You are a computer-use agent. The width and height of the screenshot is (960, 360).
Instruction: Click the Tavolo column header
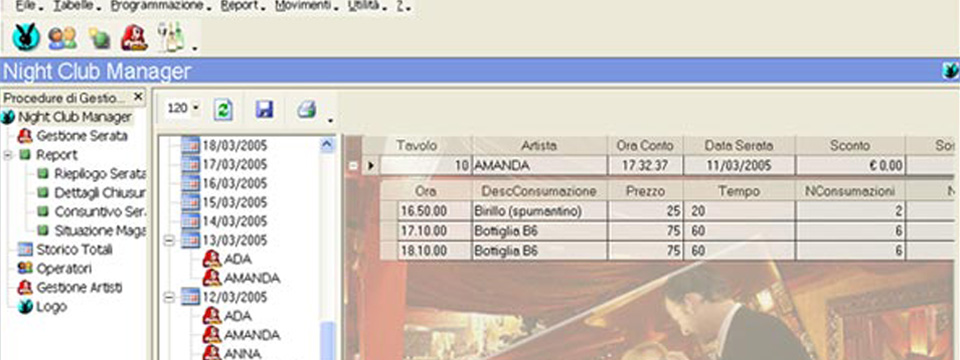[x=417, y=146]
